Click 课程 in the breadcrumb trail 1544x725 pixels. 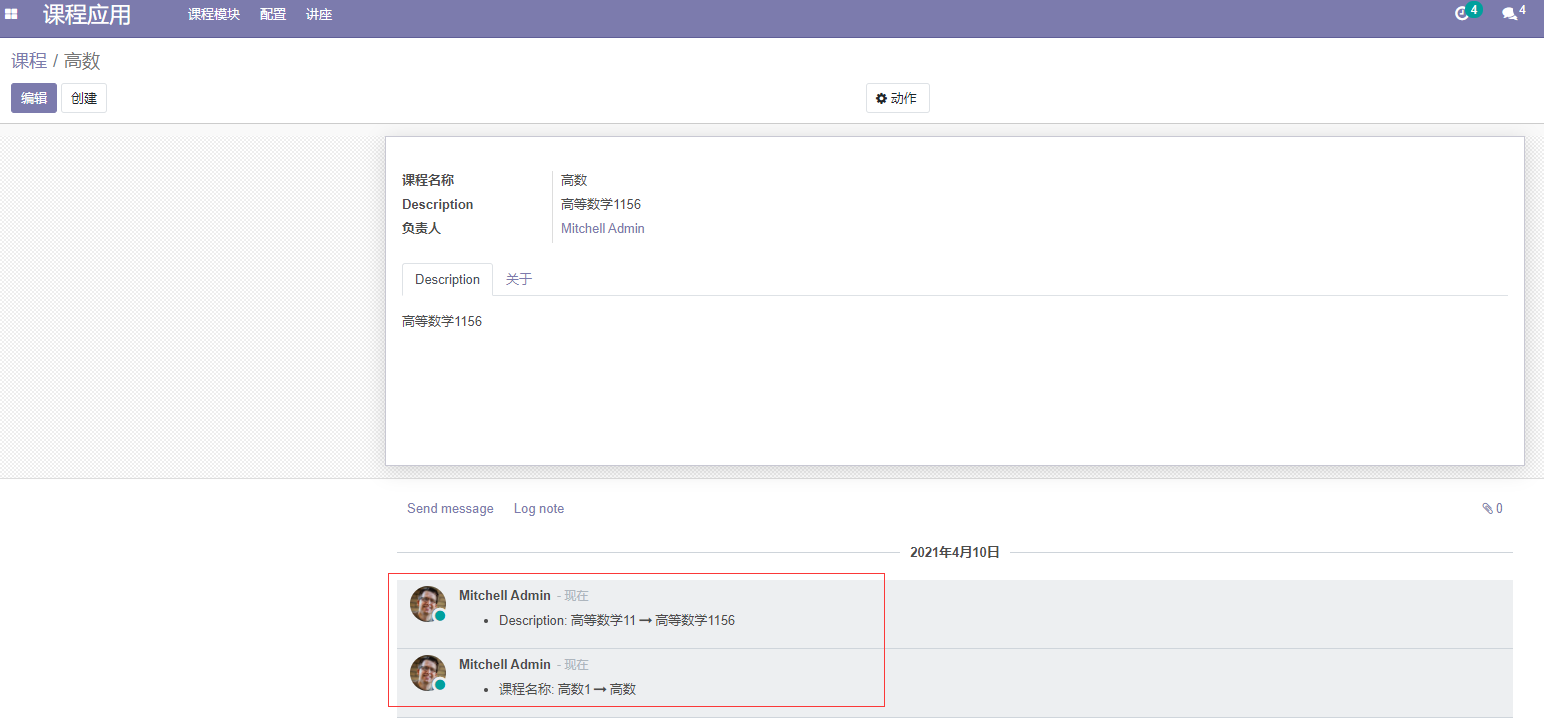pos(27,61)
